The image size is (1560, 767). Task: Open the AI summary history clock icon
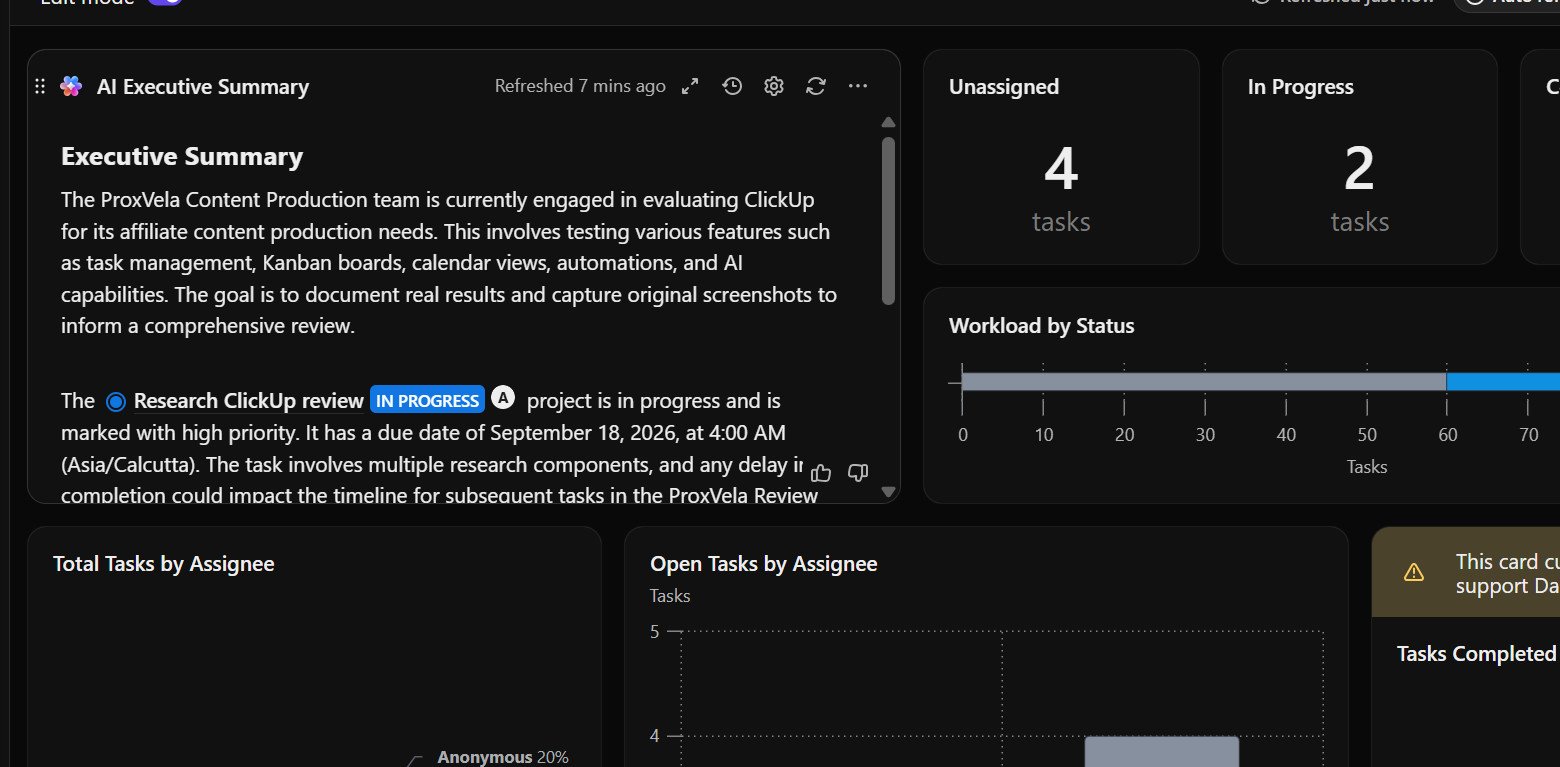point(732,87)
